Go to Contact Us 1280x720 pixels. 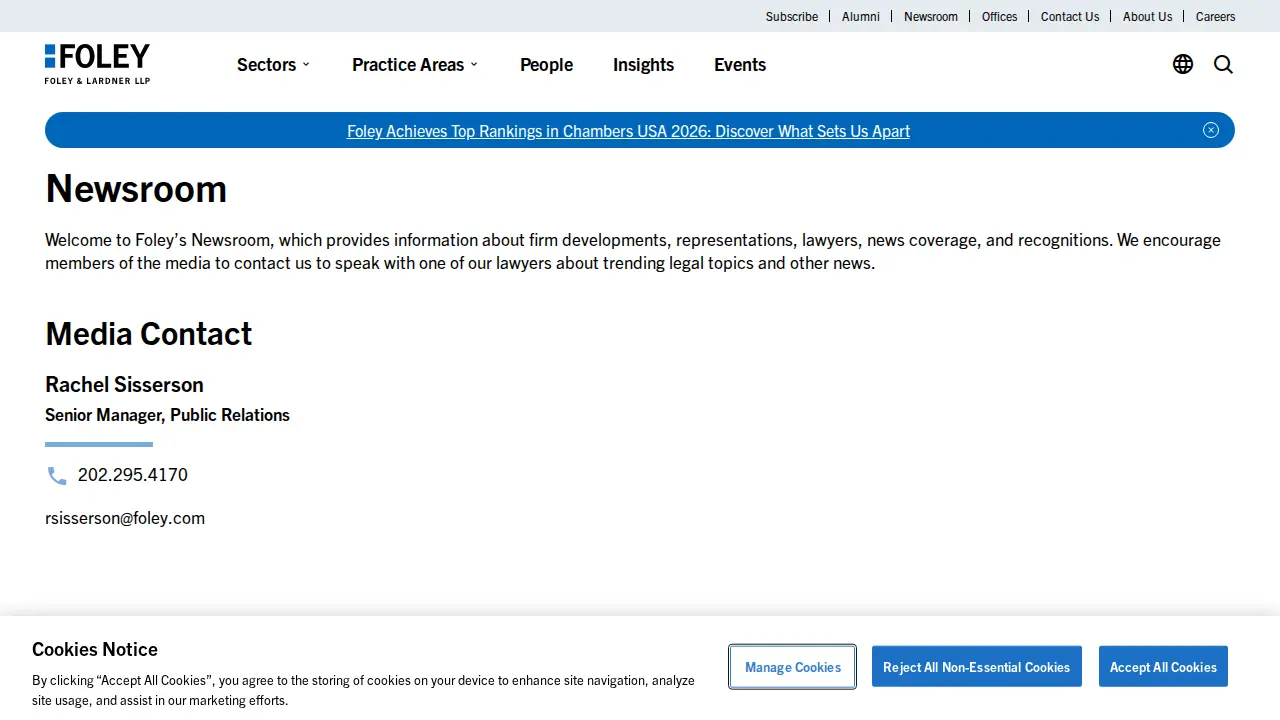tap(1070, 16)
